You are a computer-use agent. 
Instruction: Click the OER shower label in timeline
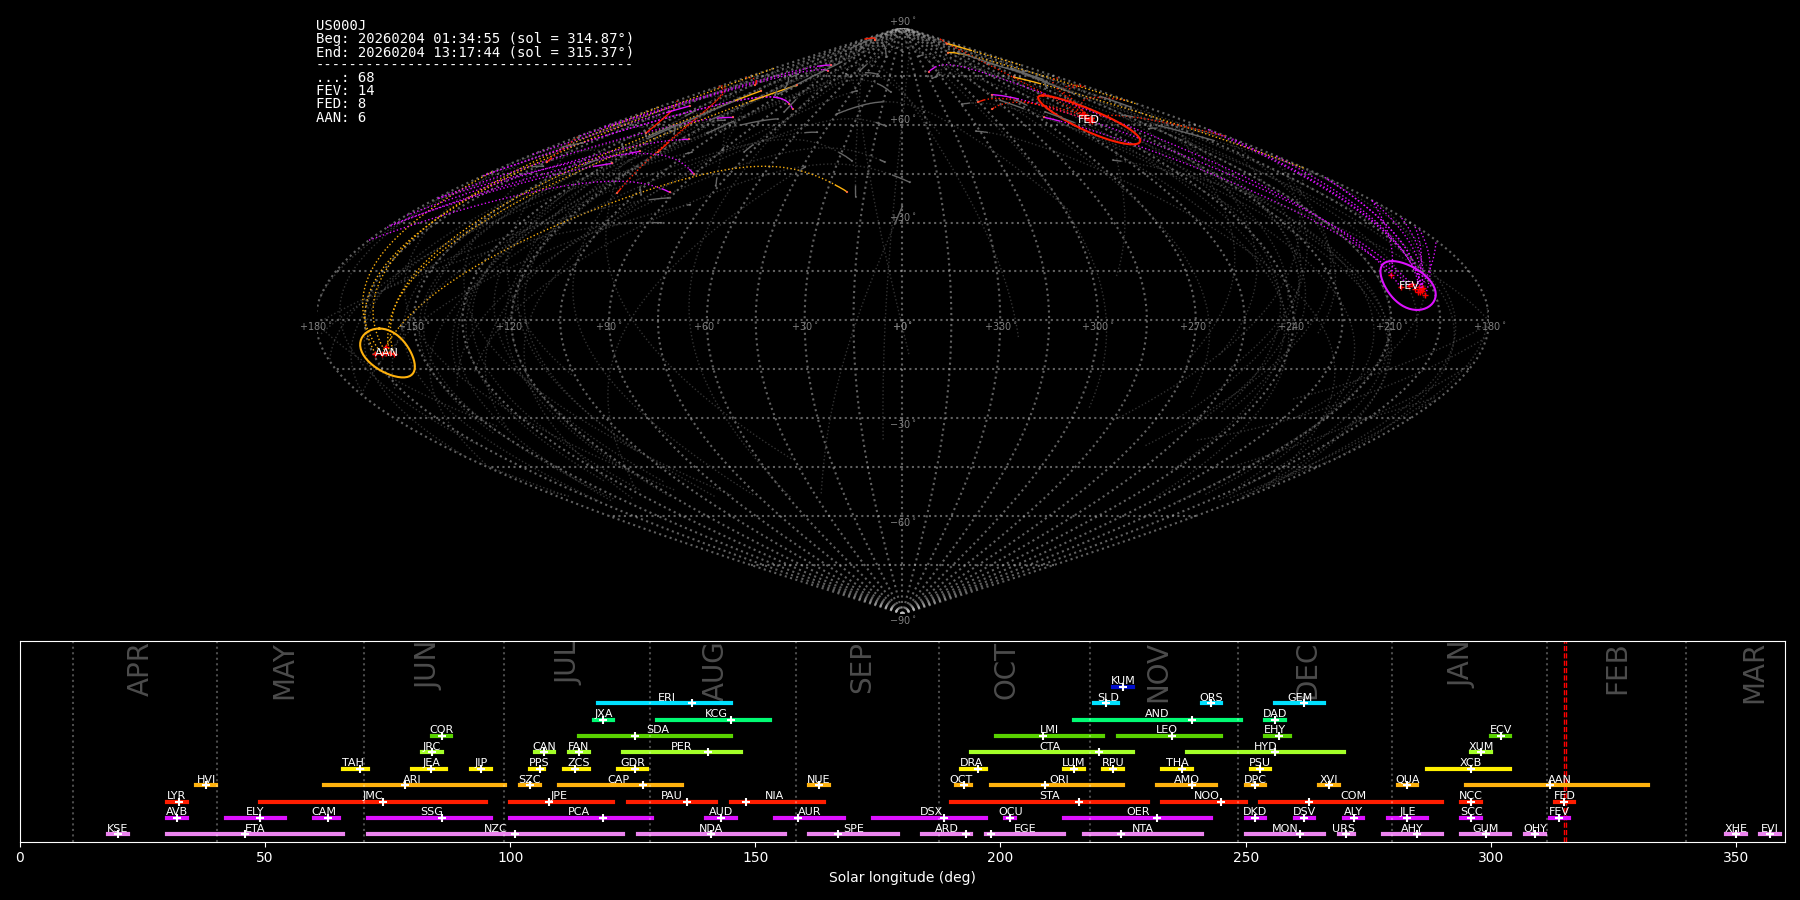click(x=1138, y=812)
